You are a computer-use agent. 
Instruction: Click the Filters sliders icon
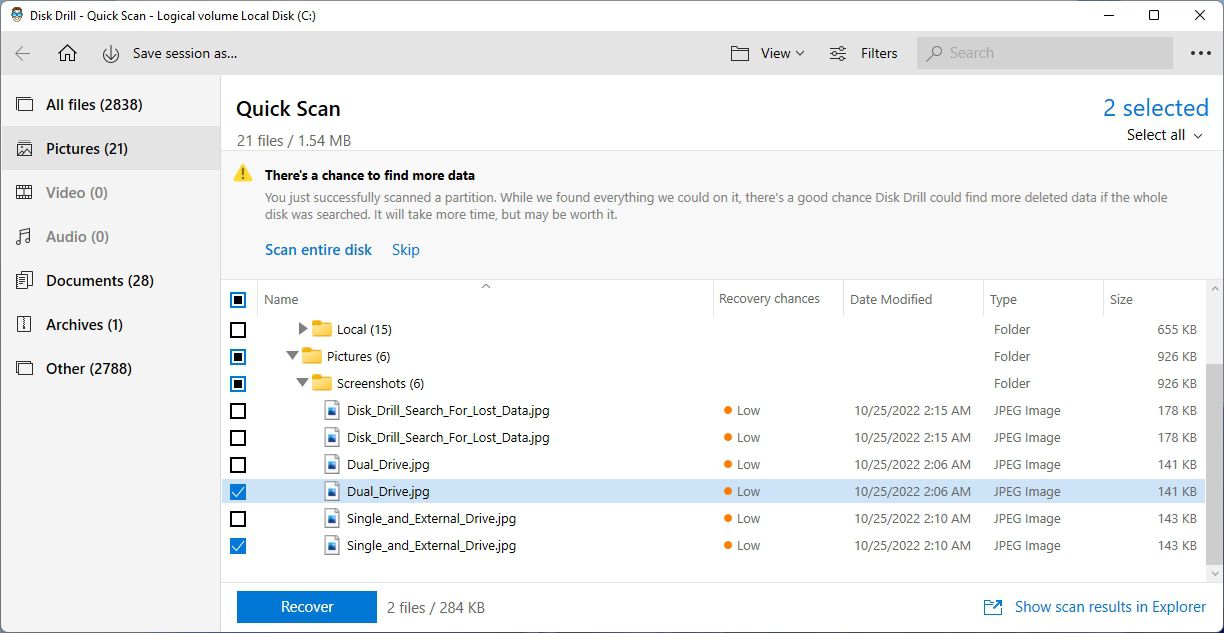tap(838, 53)
